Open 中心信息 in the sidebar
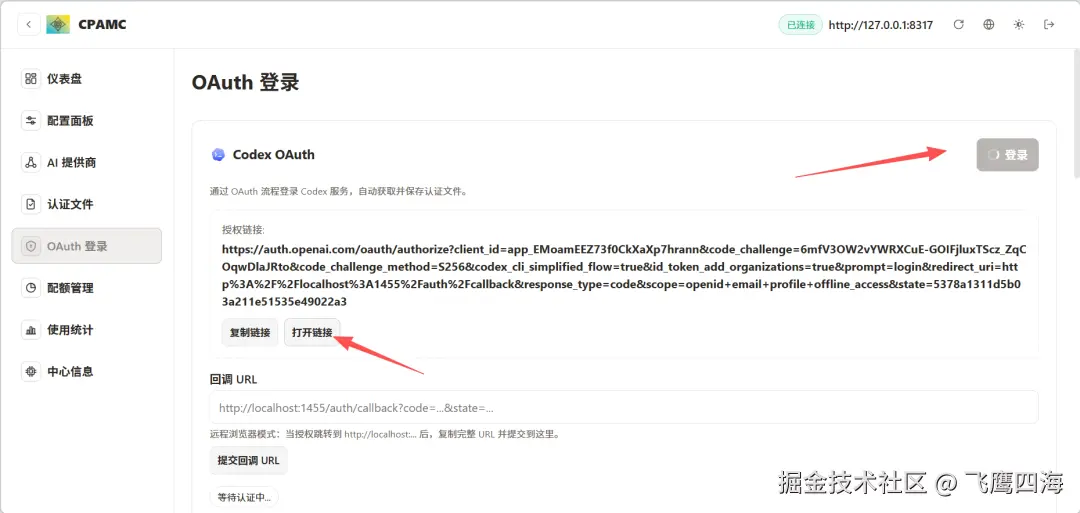1080x513 pixels. (x=87, y=371)
